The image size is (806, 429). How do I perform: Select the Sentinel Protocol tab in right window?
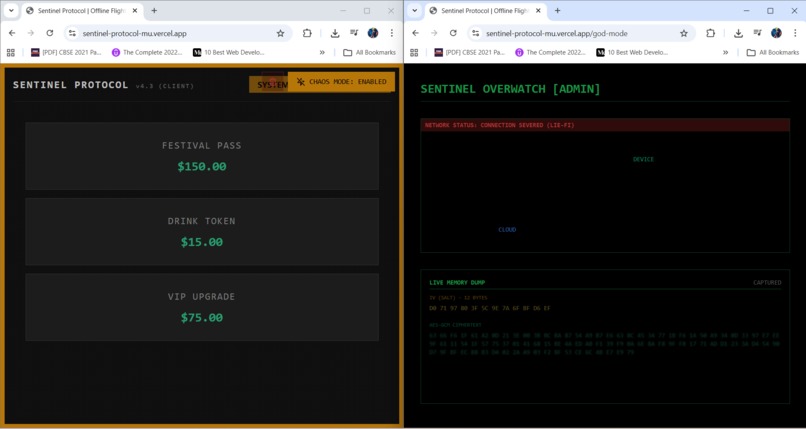pyautogui.click(x=485, y=10)
